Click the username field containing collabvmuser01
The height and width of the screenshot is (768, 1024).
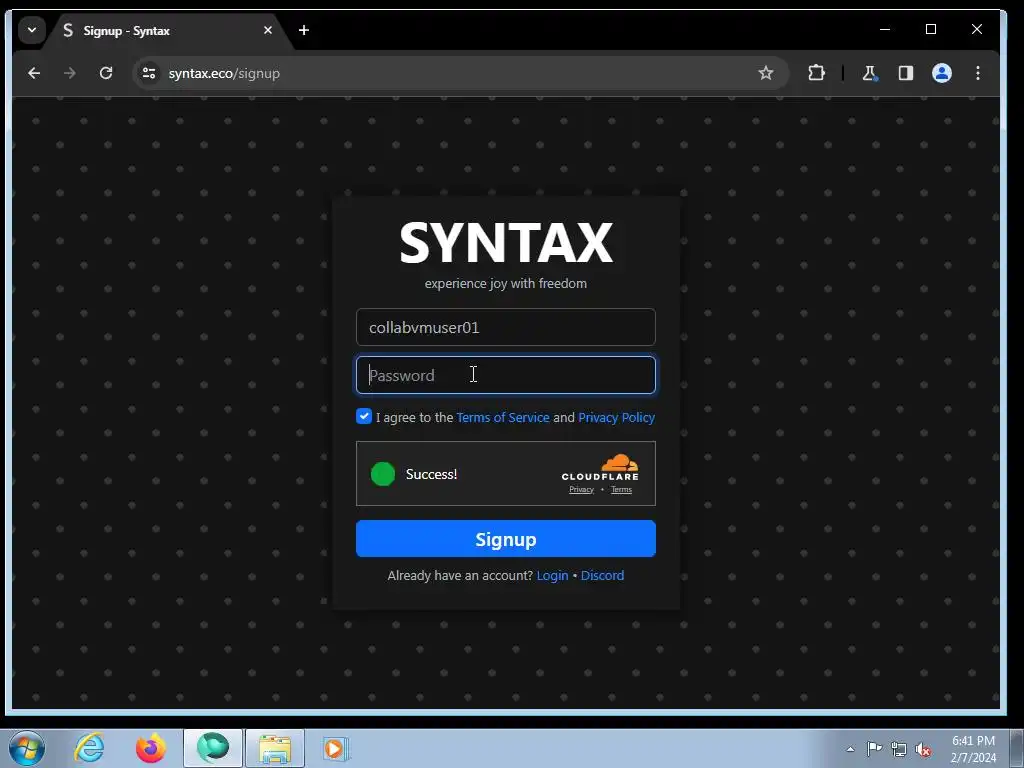click(x=505, y=327)
